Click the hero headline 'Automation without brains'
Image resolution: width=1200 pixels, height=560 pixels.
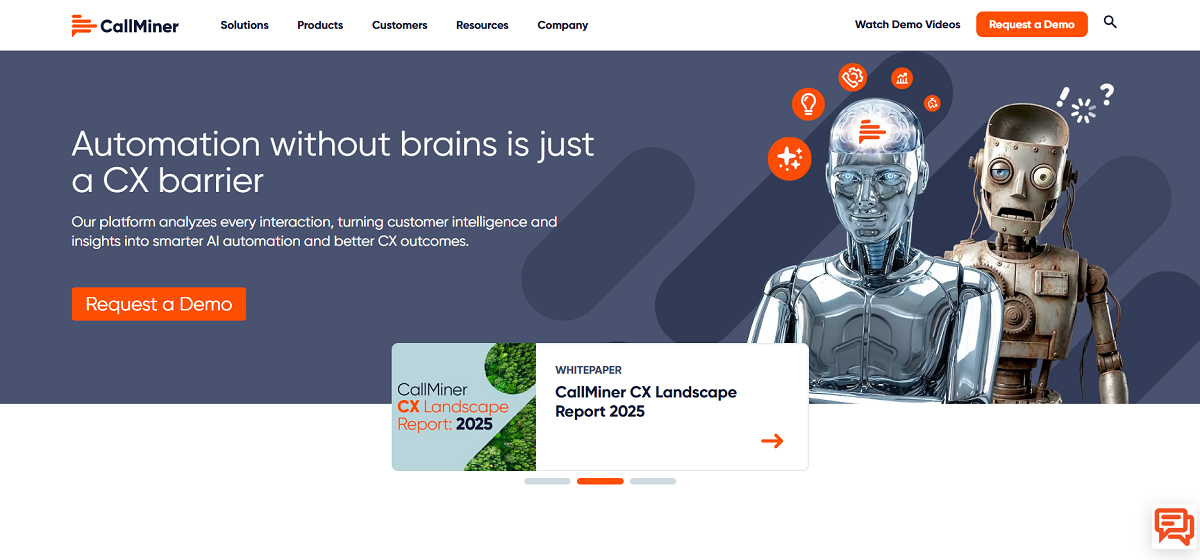pos(332,162)
